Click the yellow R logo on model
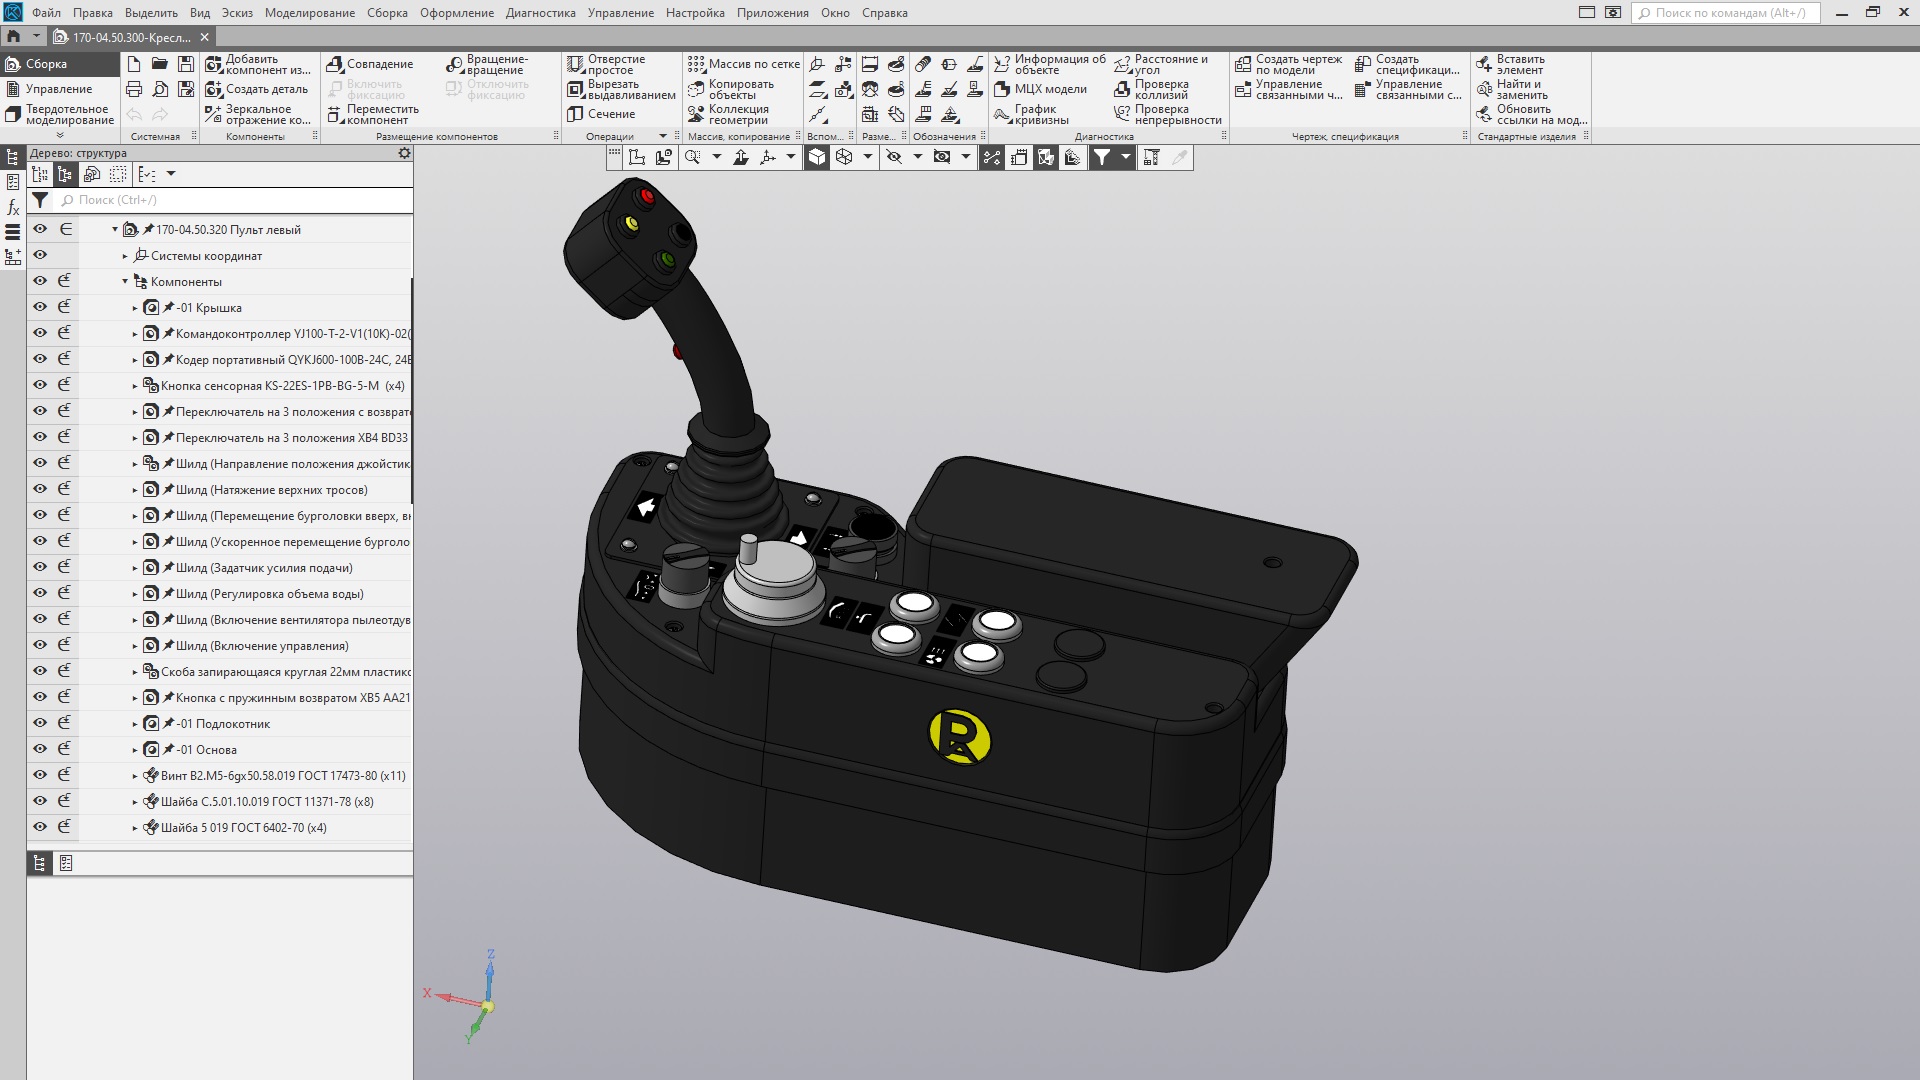 coord(959,737)
